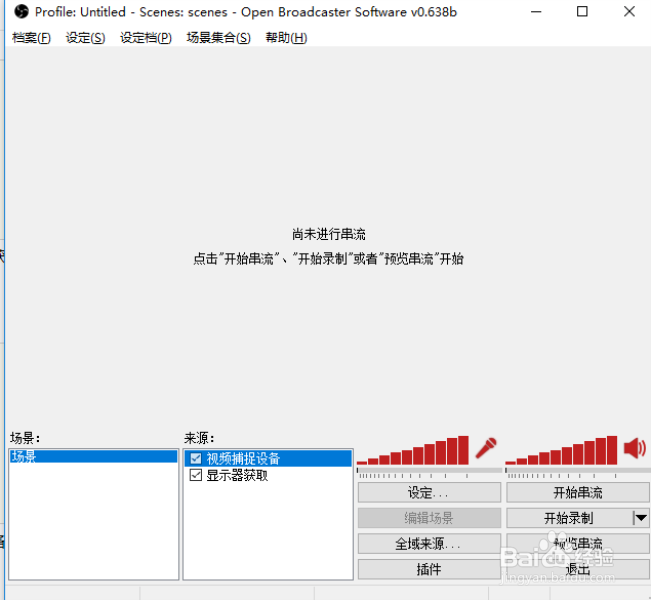Open the 设定(S) menu
This screenshot has width=651, height=600.
(x=86, y=38)
